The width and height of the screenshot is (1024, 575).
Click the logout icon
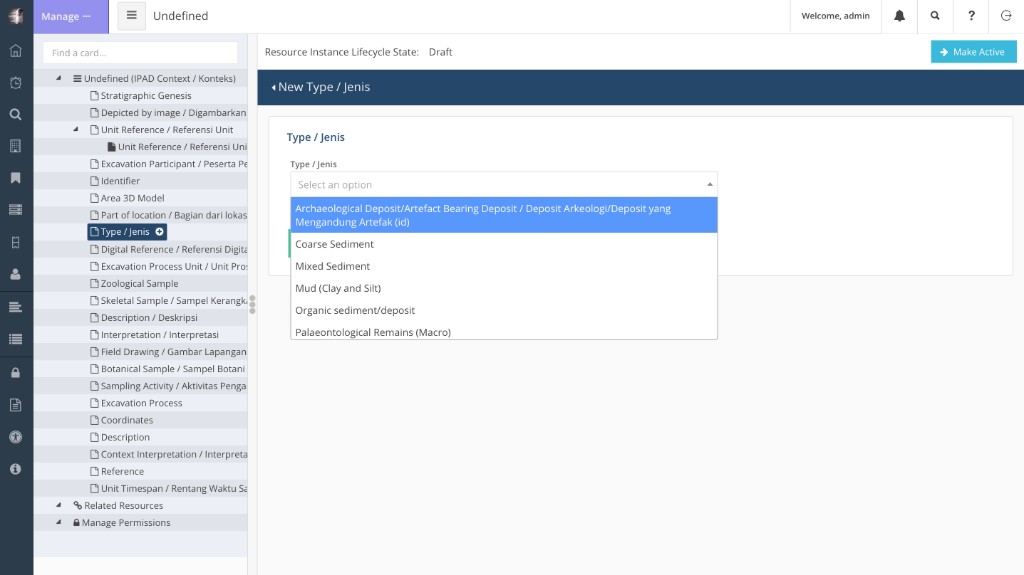pyautogui.click(x=1006, y=16)
